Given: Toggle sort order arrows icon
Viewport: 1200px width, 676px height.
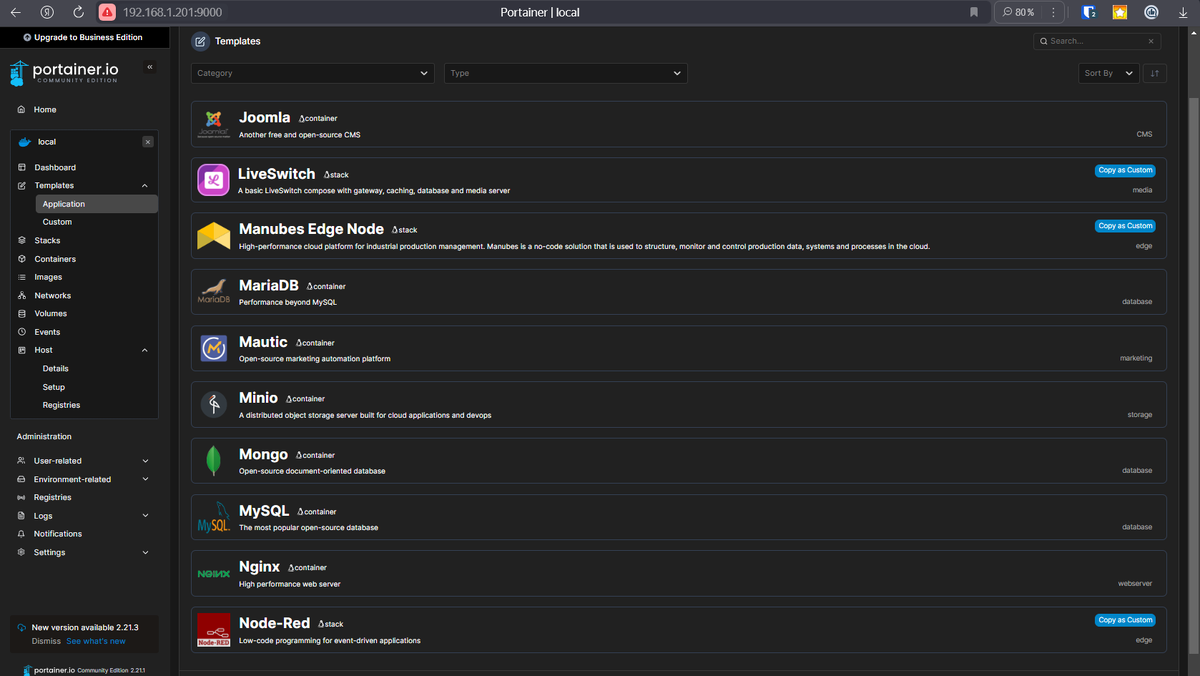Looking at the screenshot, I should [x=1155, y=73].
